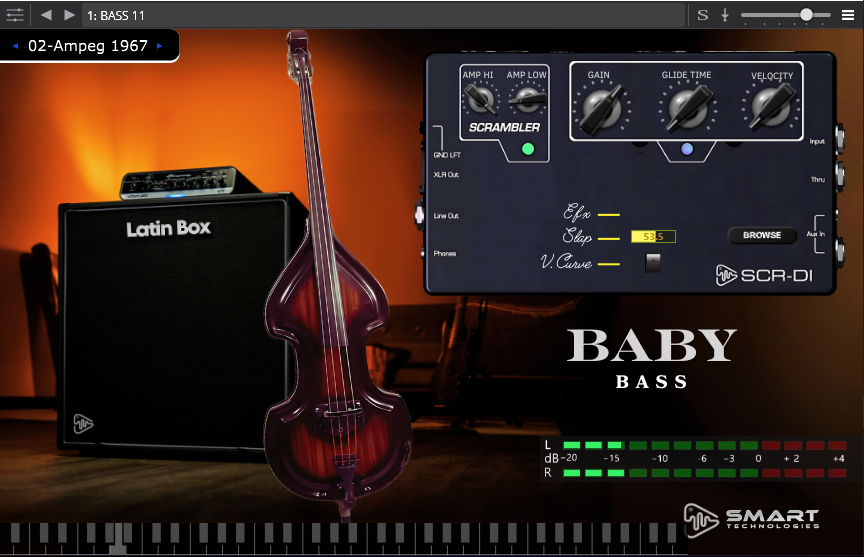This screenshot has width=864, height=557.
Task: Click the Slap value field showing 53.5
Action: (653, 236)
